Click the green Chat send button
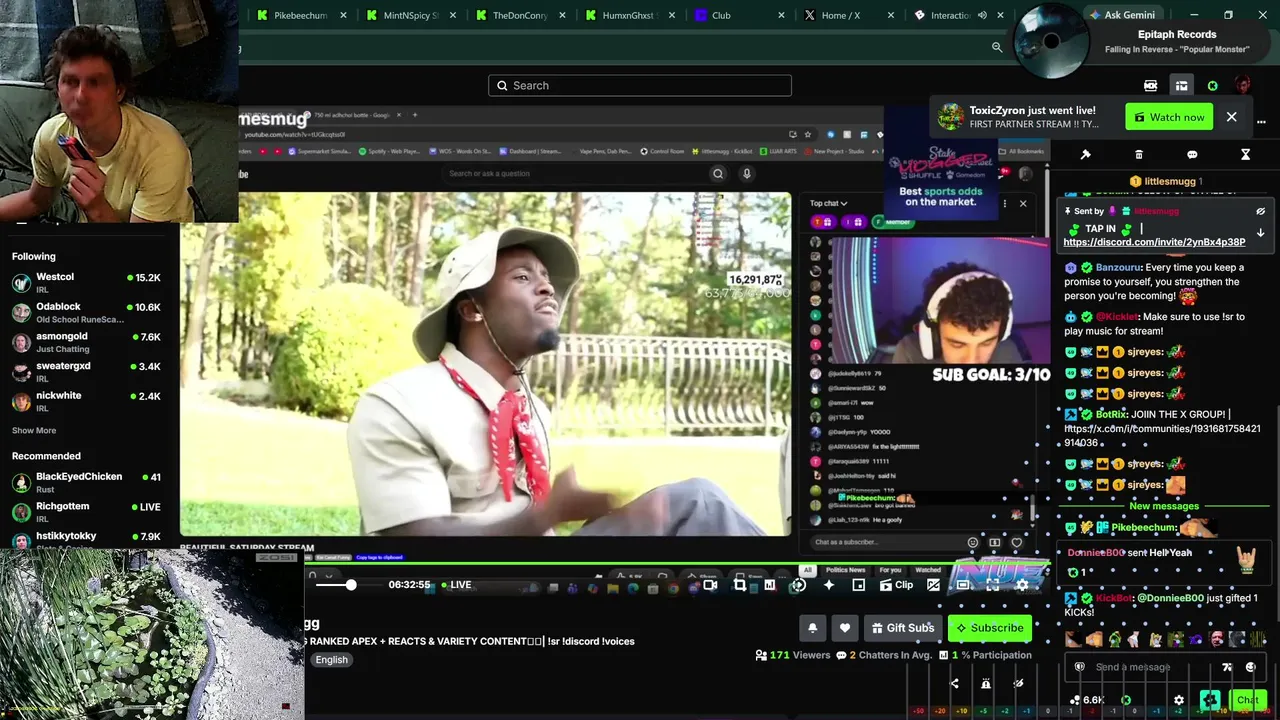 click(1246, 700)
